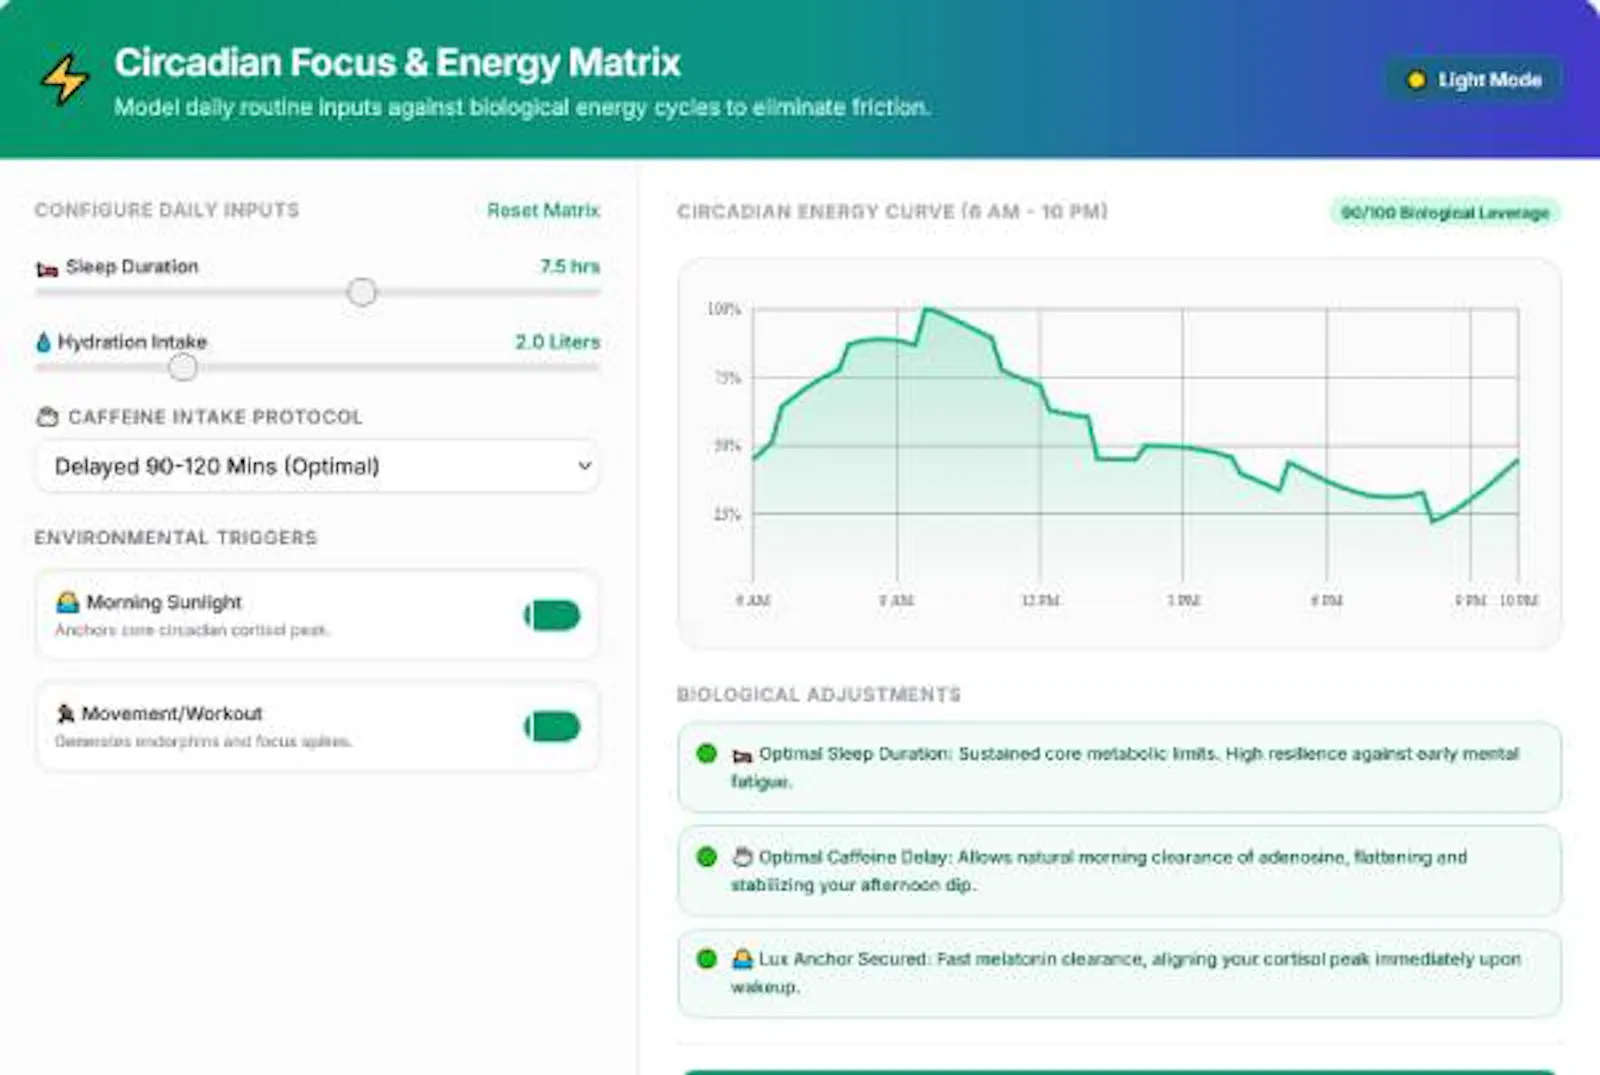Click the Optimal Caffeine Delay adjustment text
1600x1075 pixels.
click(x=1099, y=871)
